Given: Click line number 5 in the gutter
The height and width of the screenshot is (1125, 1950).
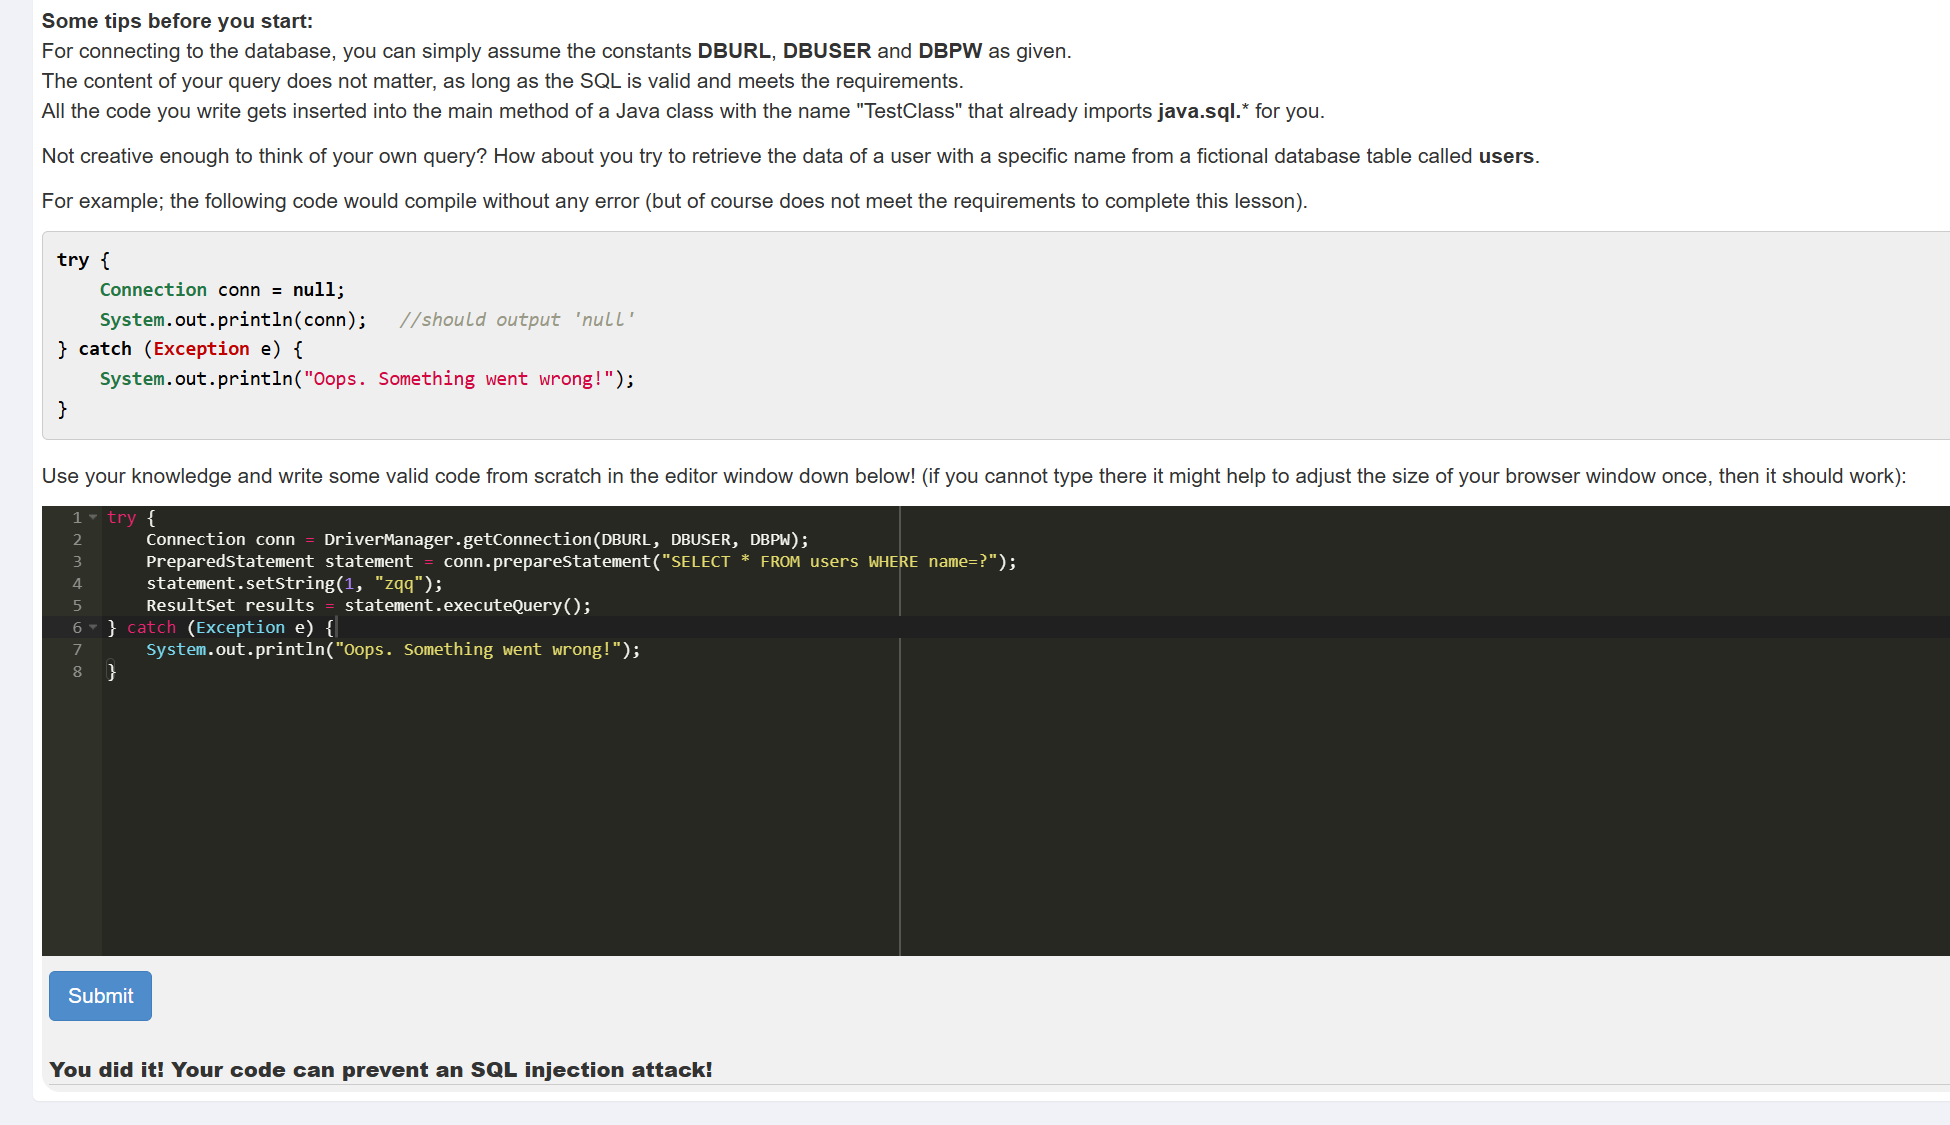Looking at the screenshot, I should [77, 606].
